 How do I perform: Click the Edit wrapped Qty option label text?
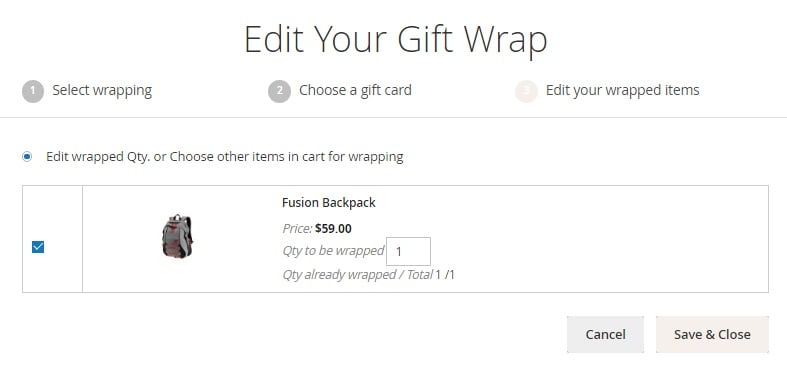(224, 157)
